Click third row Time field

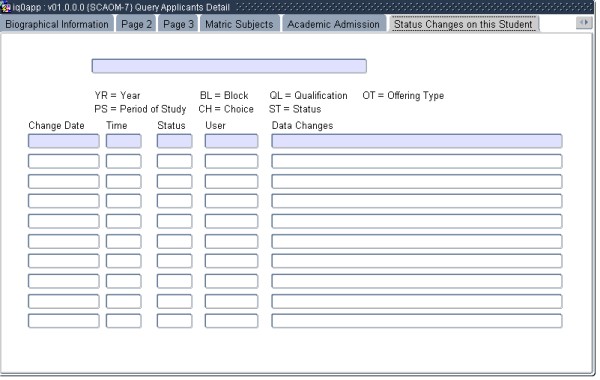click(x=124, y=181)
